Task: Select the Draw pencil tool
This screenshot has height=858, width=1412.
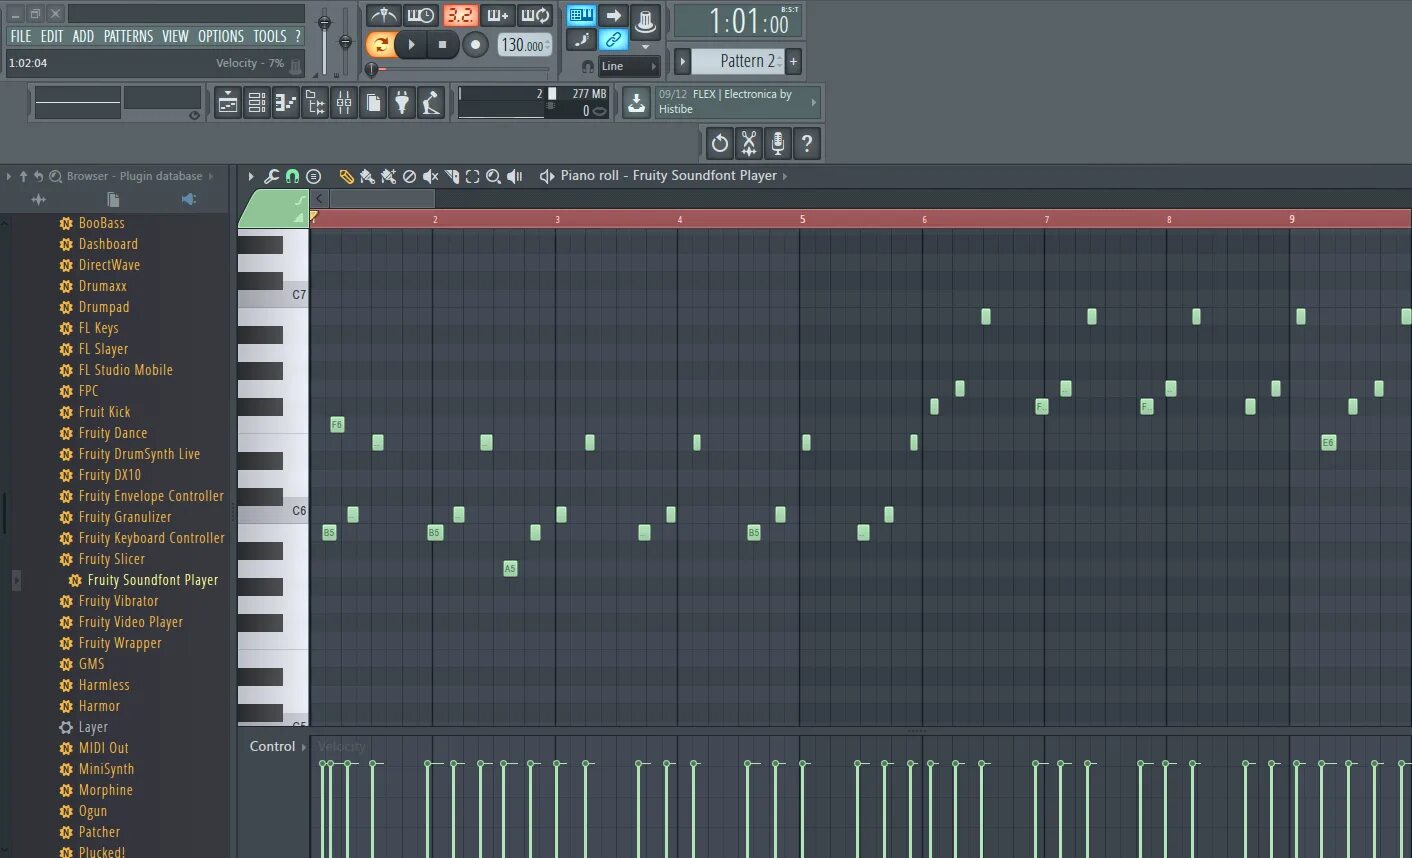Action: (346, 176)
